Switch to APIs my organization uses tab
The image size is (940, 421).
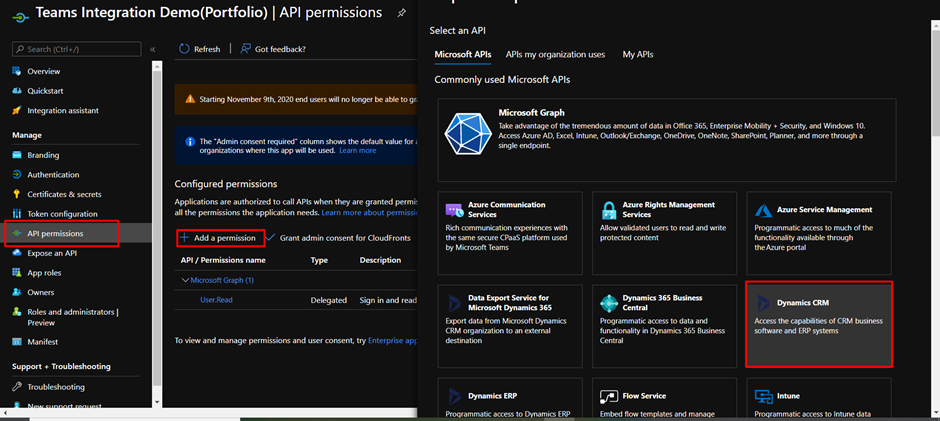click(555, 55)
